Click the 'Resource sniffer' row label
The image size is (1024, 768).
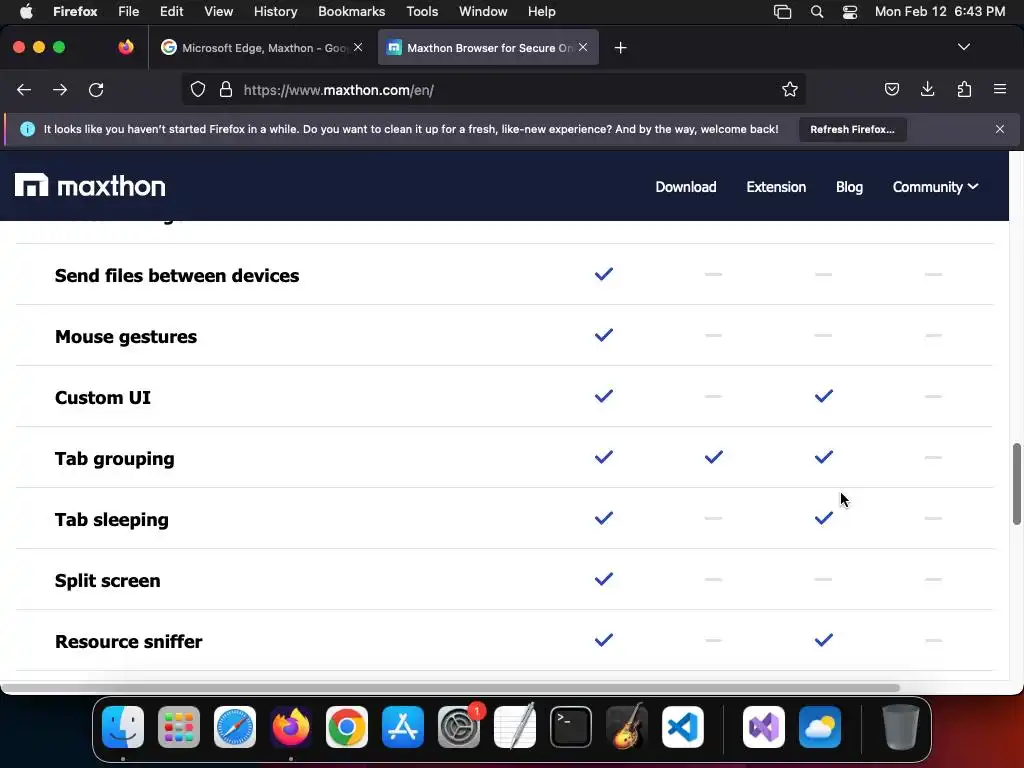pos(129,641)
